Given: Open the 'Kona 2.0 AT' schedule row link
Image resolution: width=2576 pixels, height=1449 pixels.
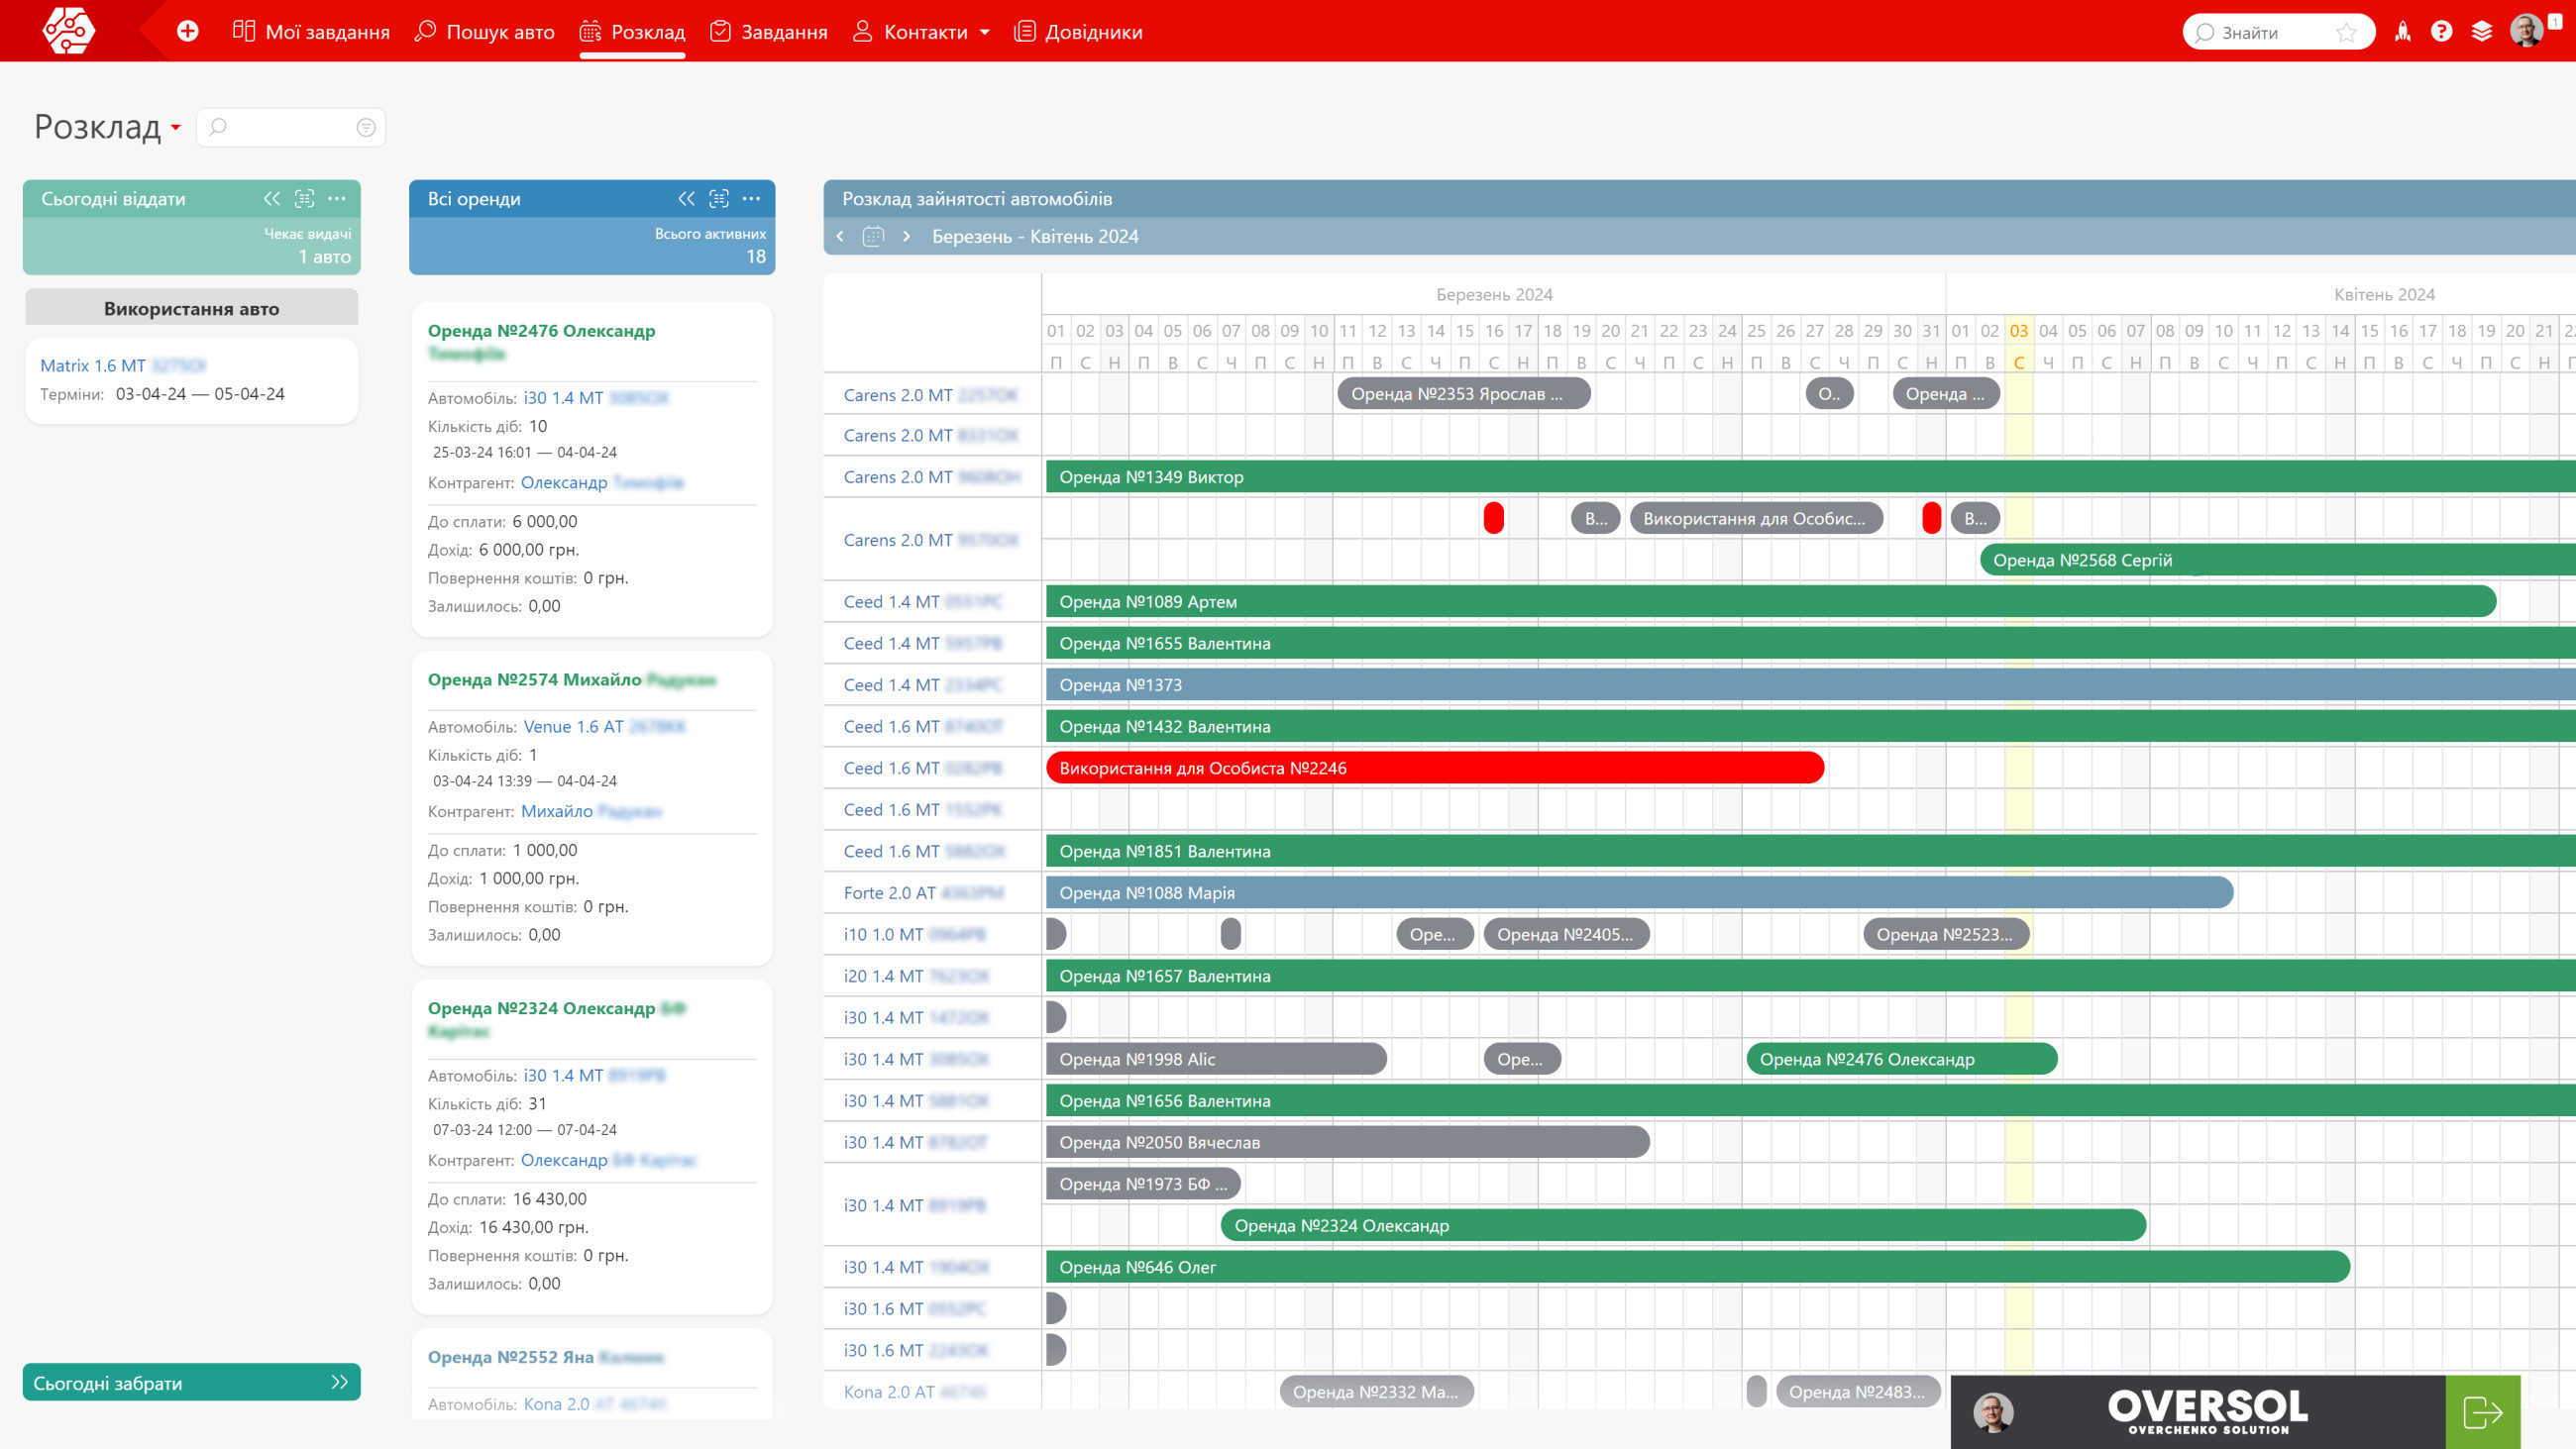Looking at the screenshot, I should click(x=889, y=1391).
